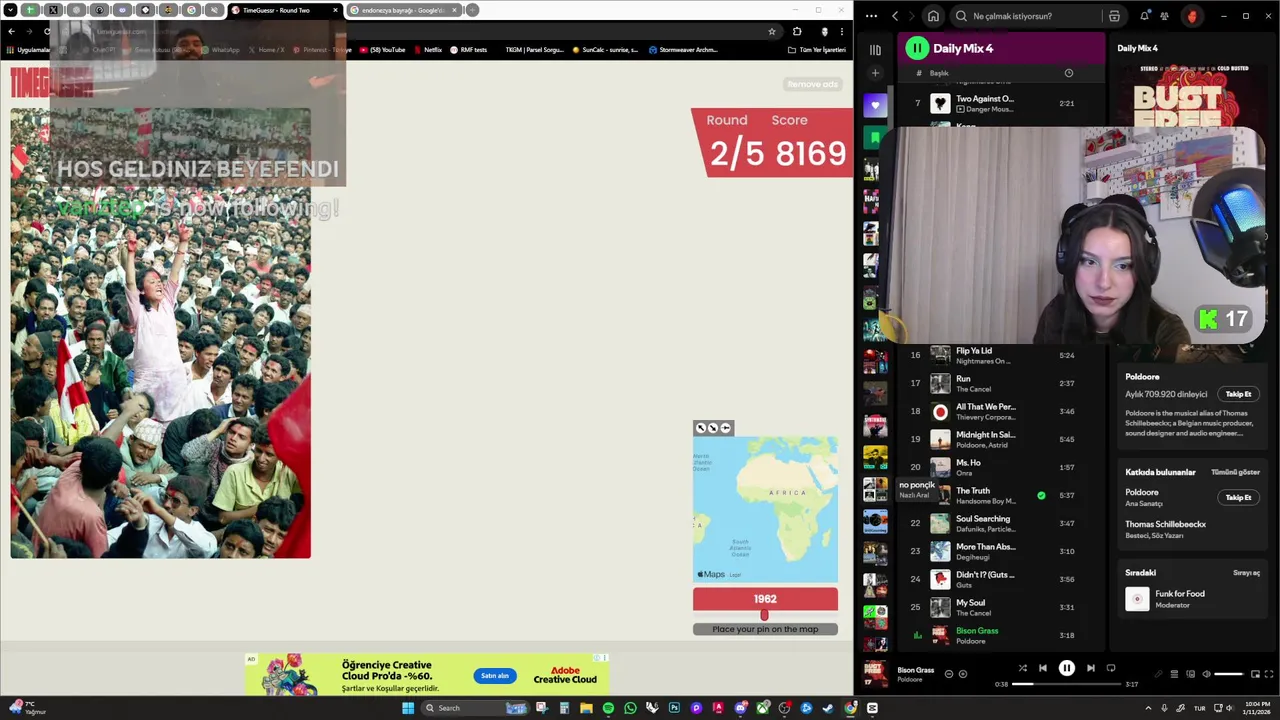Bookmark this page with the star icon
Screen dimensions: 1280x720
coord(772,31)
